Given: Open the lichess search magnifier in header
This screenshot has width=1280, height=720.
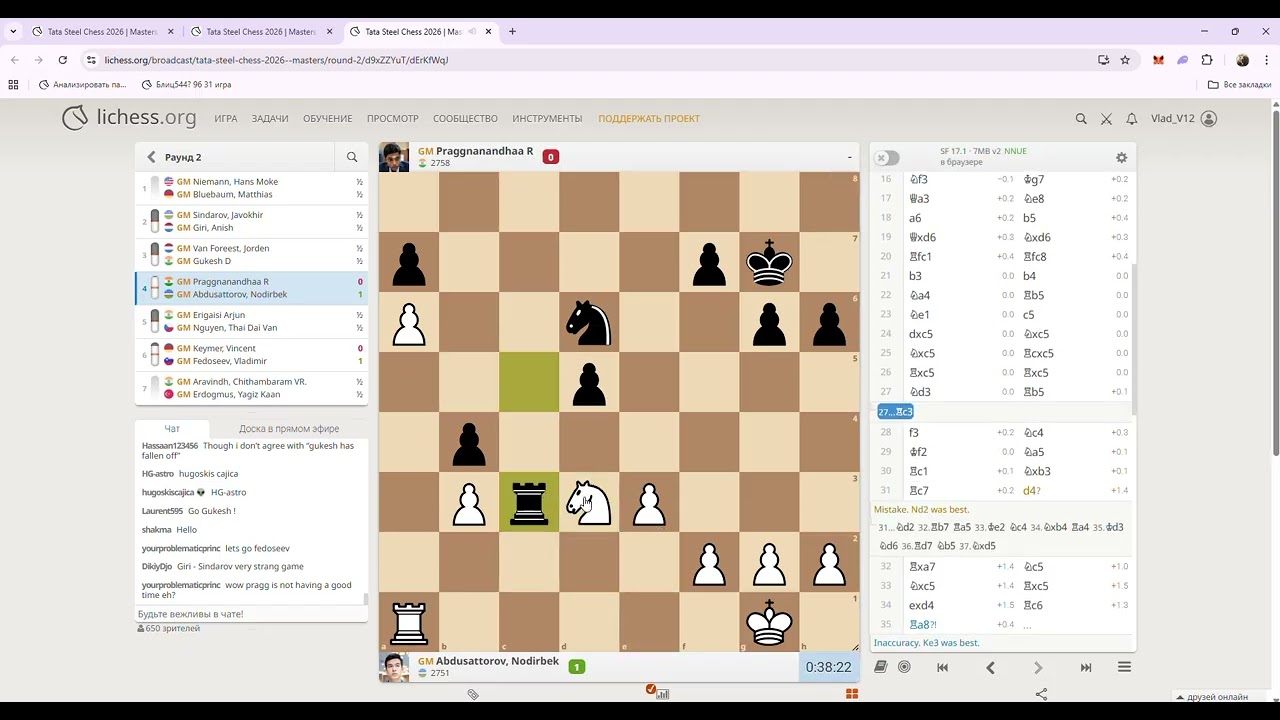Looking at the screenshot, I should pyautogui.click(x=1081, y=118).
